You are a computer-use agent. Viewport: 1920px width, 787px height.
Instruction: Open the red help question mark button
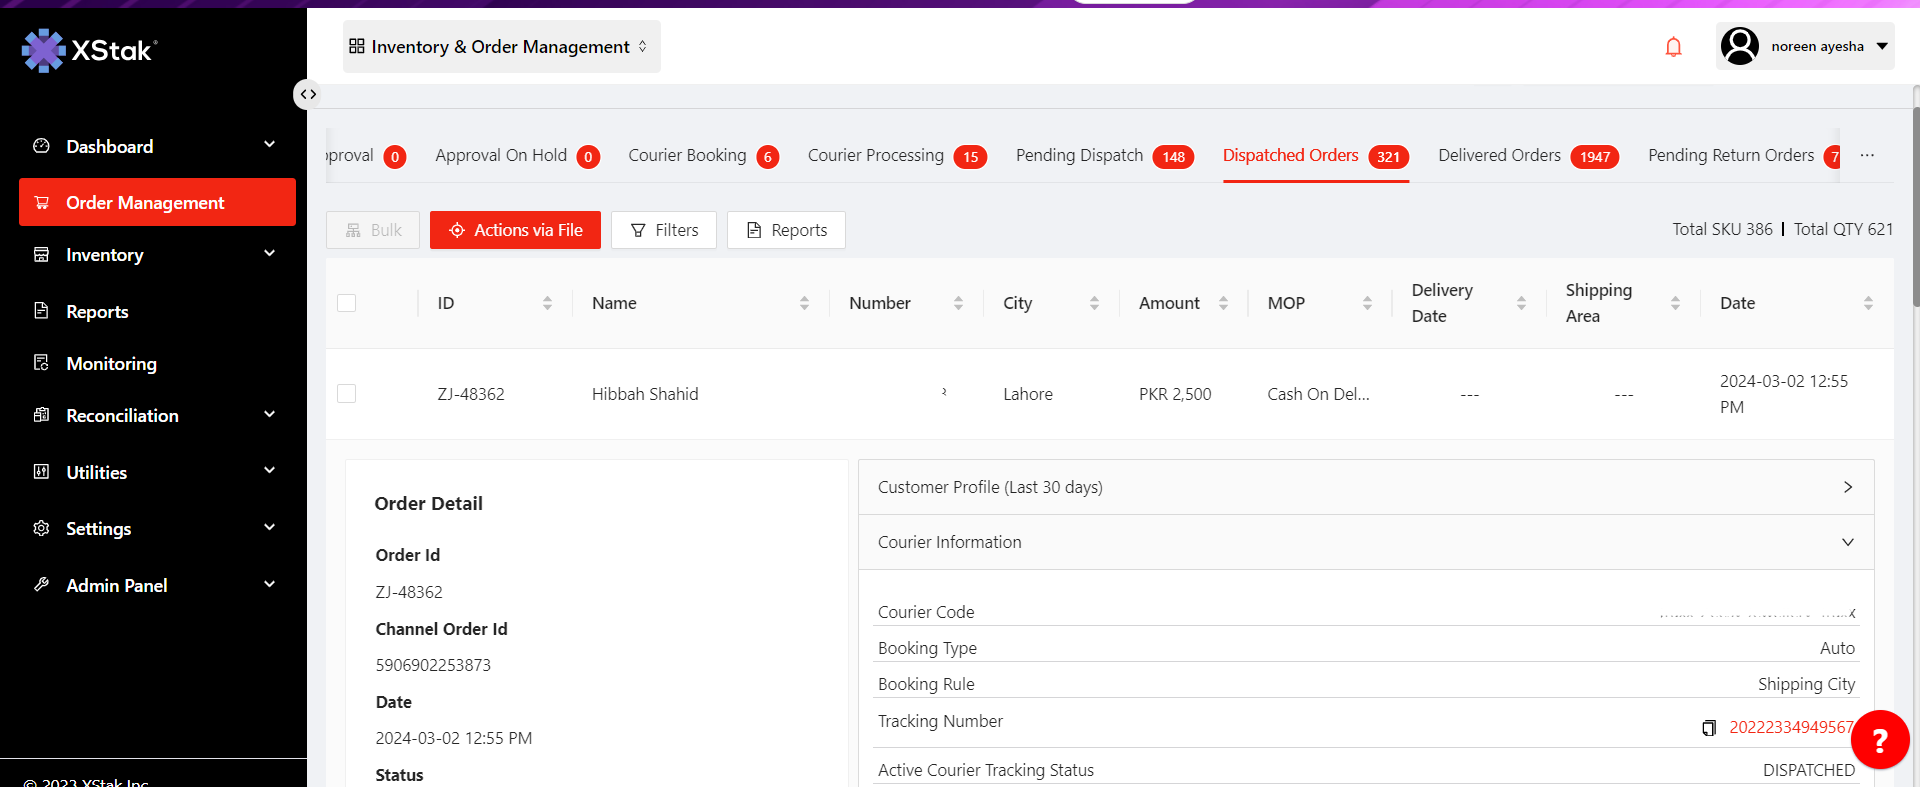(x=1879, y=740)
